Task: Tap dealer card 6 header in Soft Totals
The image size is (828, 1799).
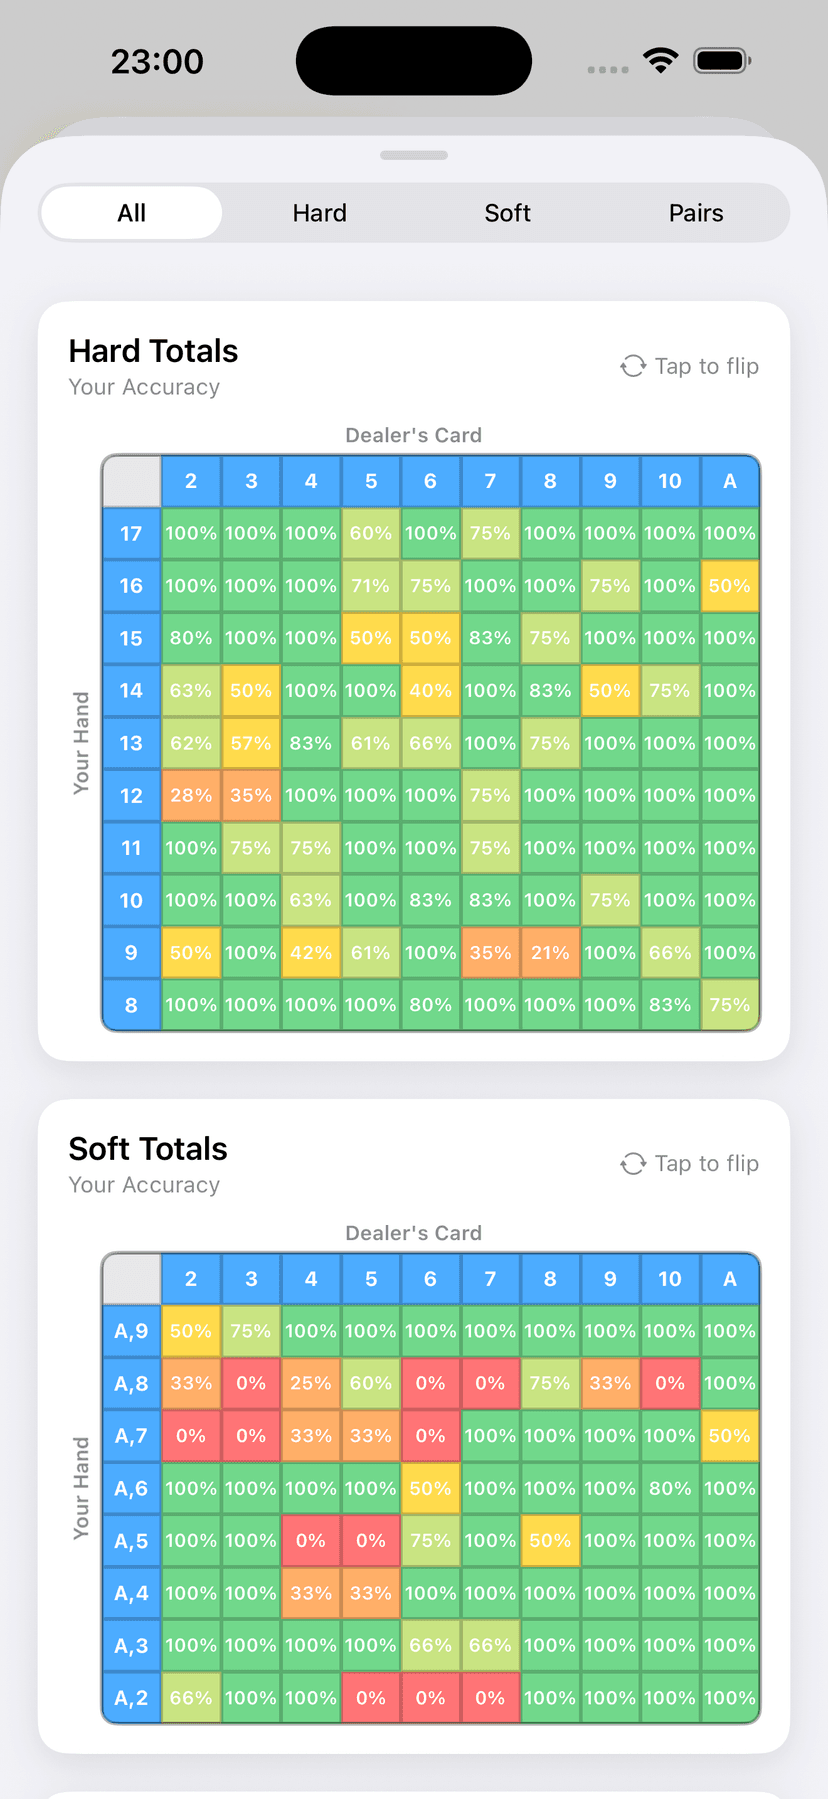Action: point(430,1279)
